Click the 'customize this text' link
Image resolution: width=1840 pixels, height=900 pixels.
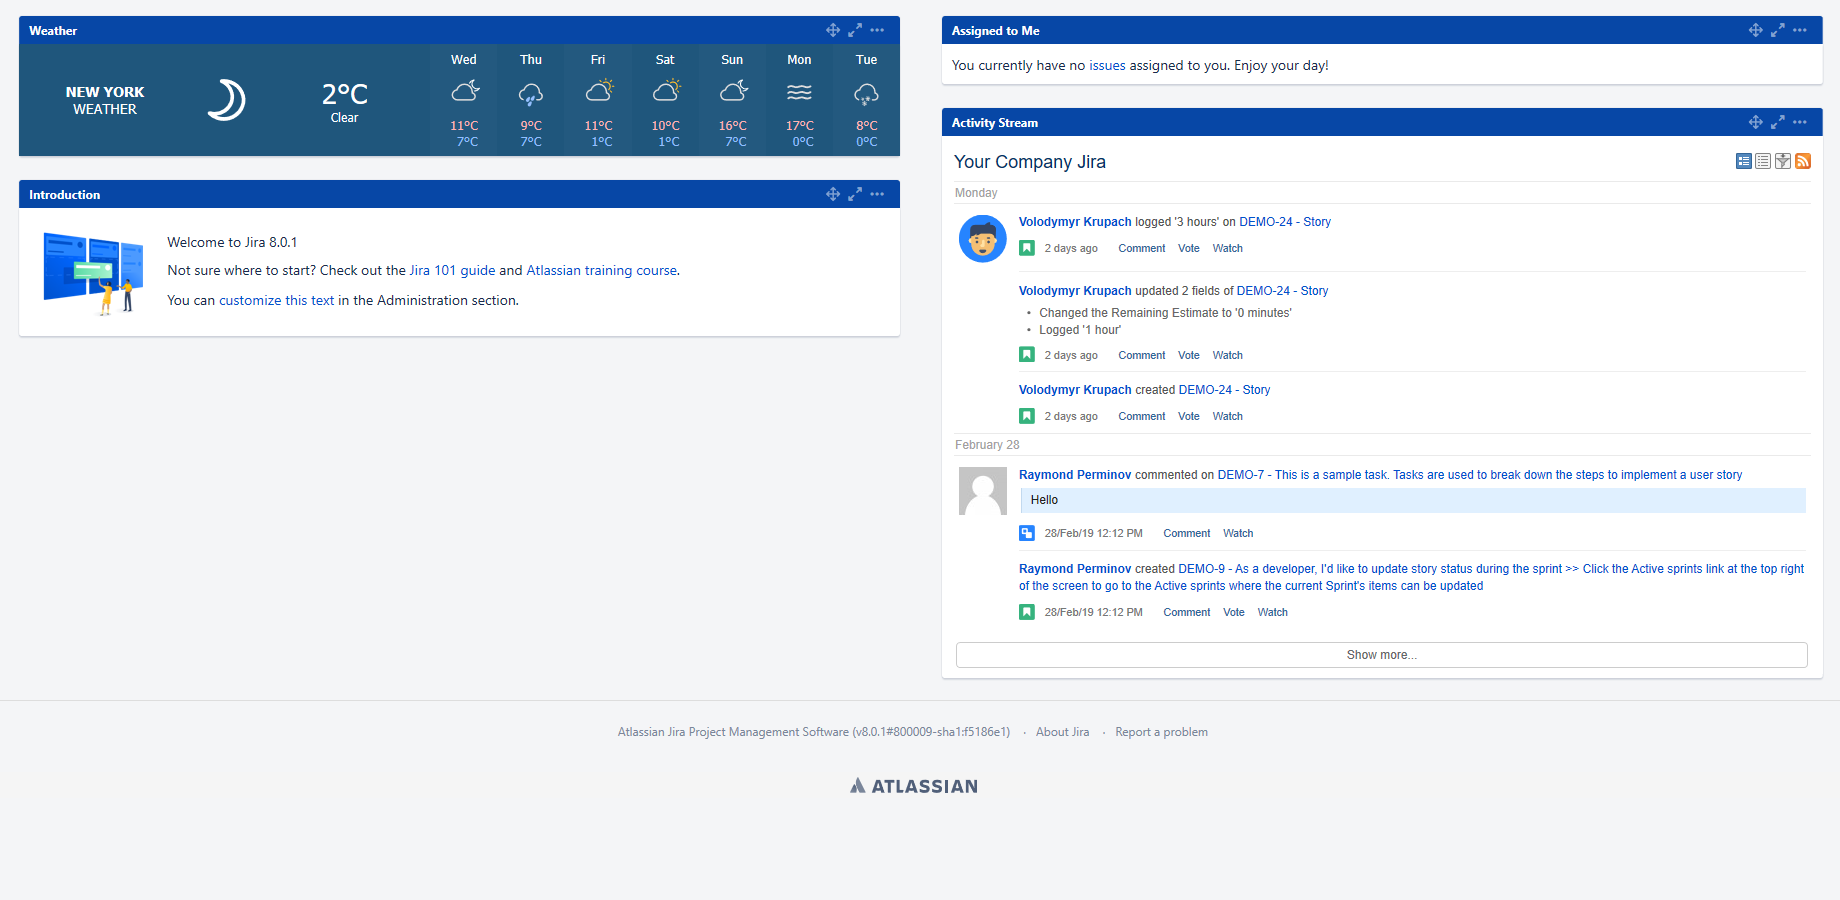pos(277,300)
